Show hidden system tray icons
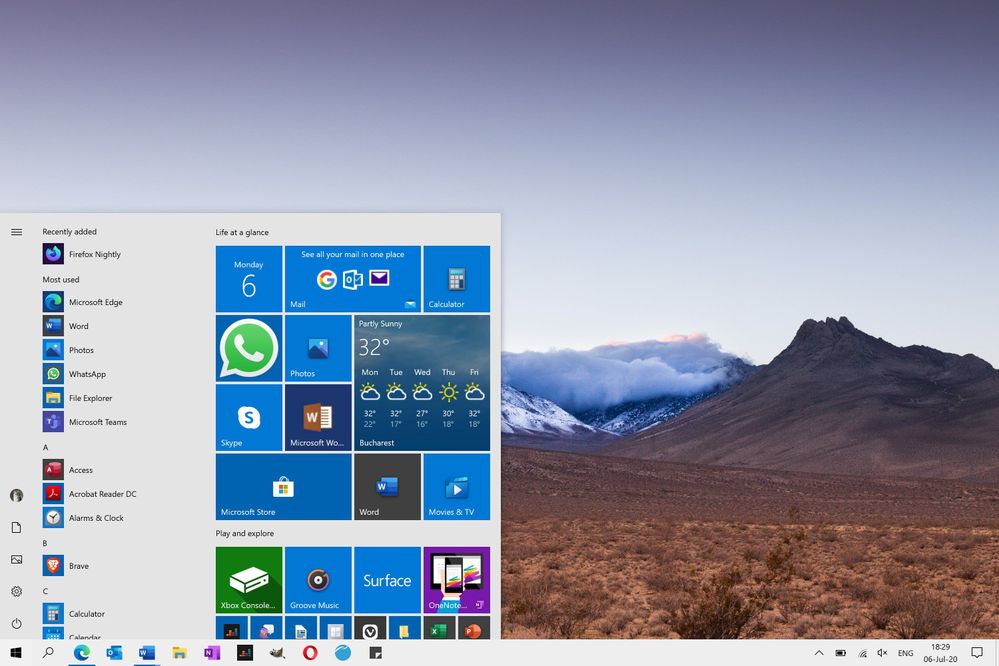This screenshot has height=666, width=999. (x=819, y=653)
